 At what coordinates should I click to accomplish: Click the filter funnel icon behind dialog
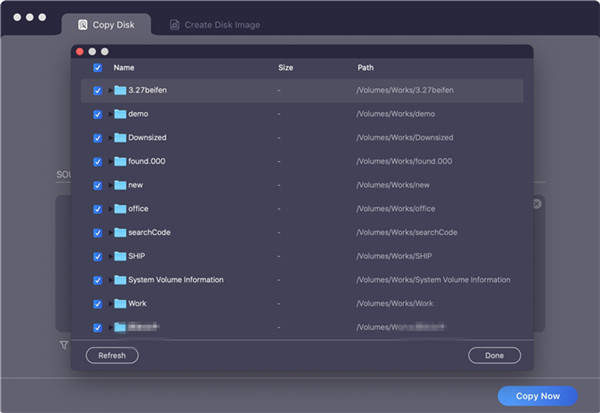pyautogui.click(x=63, y=345)
